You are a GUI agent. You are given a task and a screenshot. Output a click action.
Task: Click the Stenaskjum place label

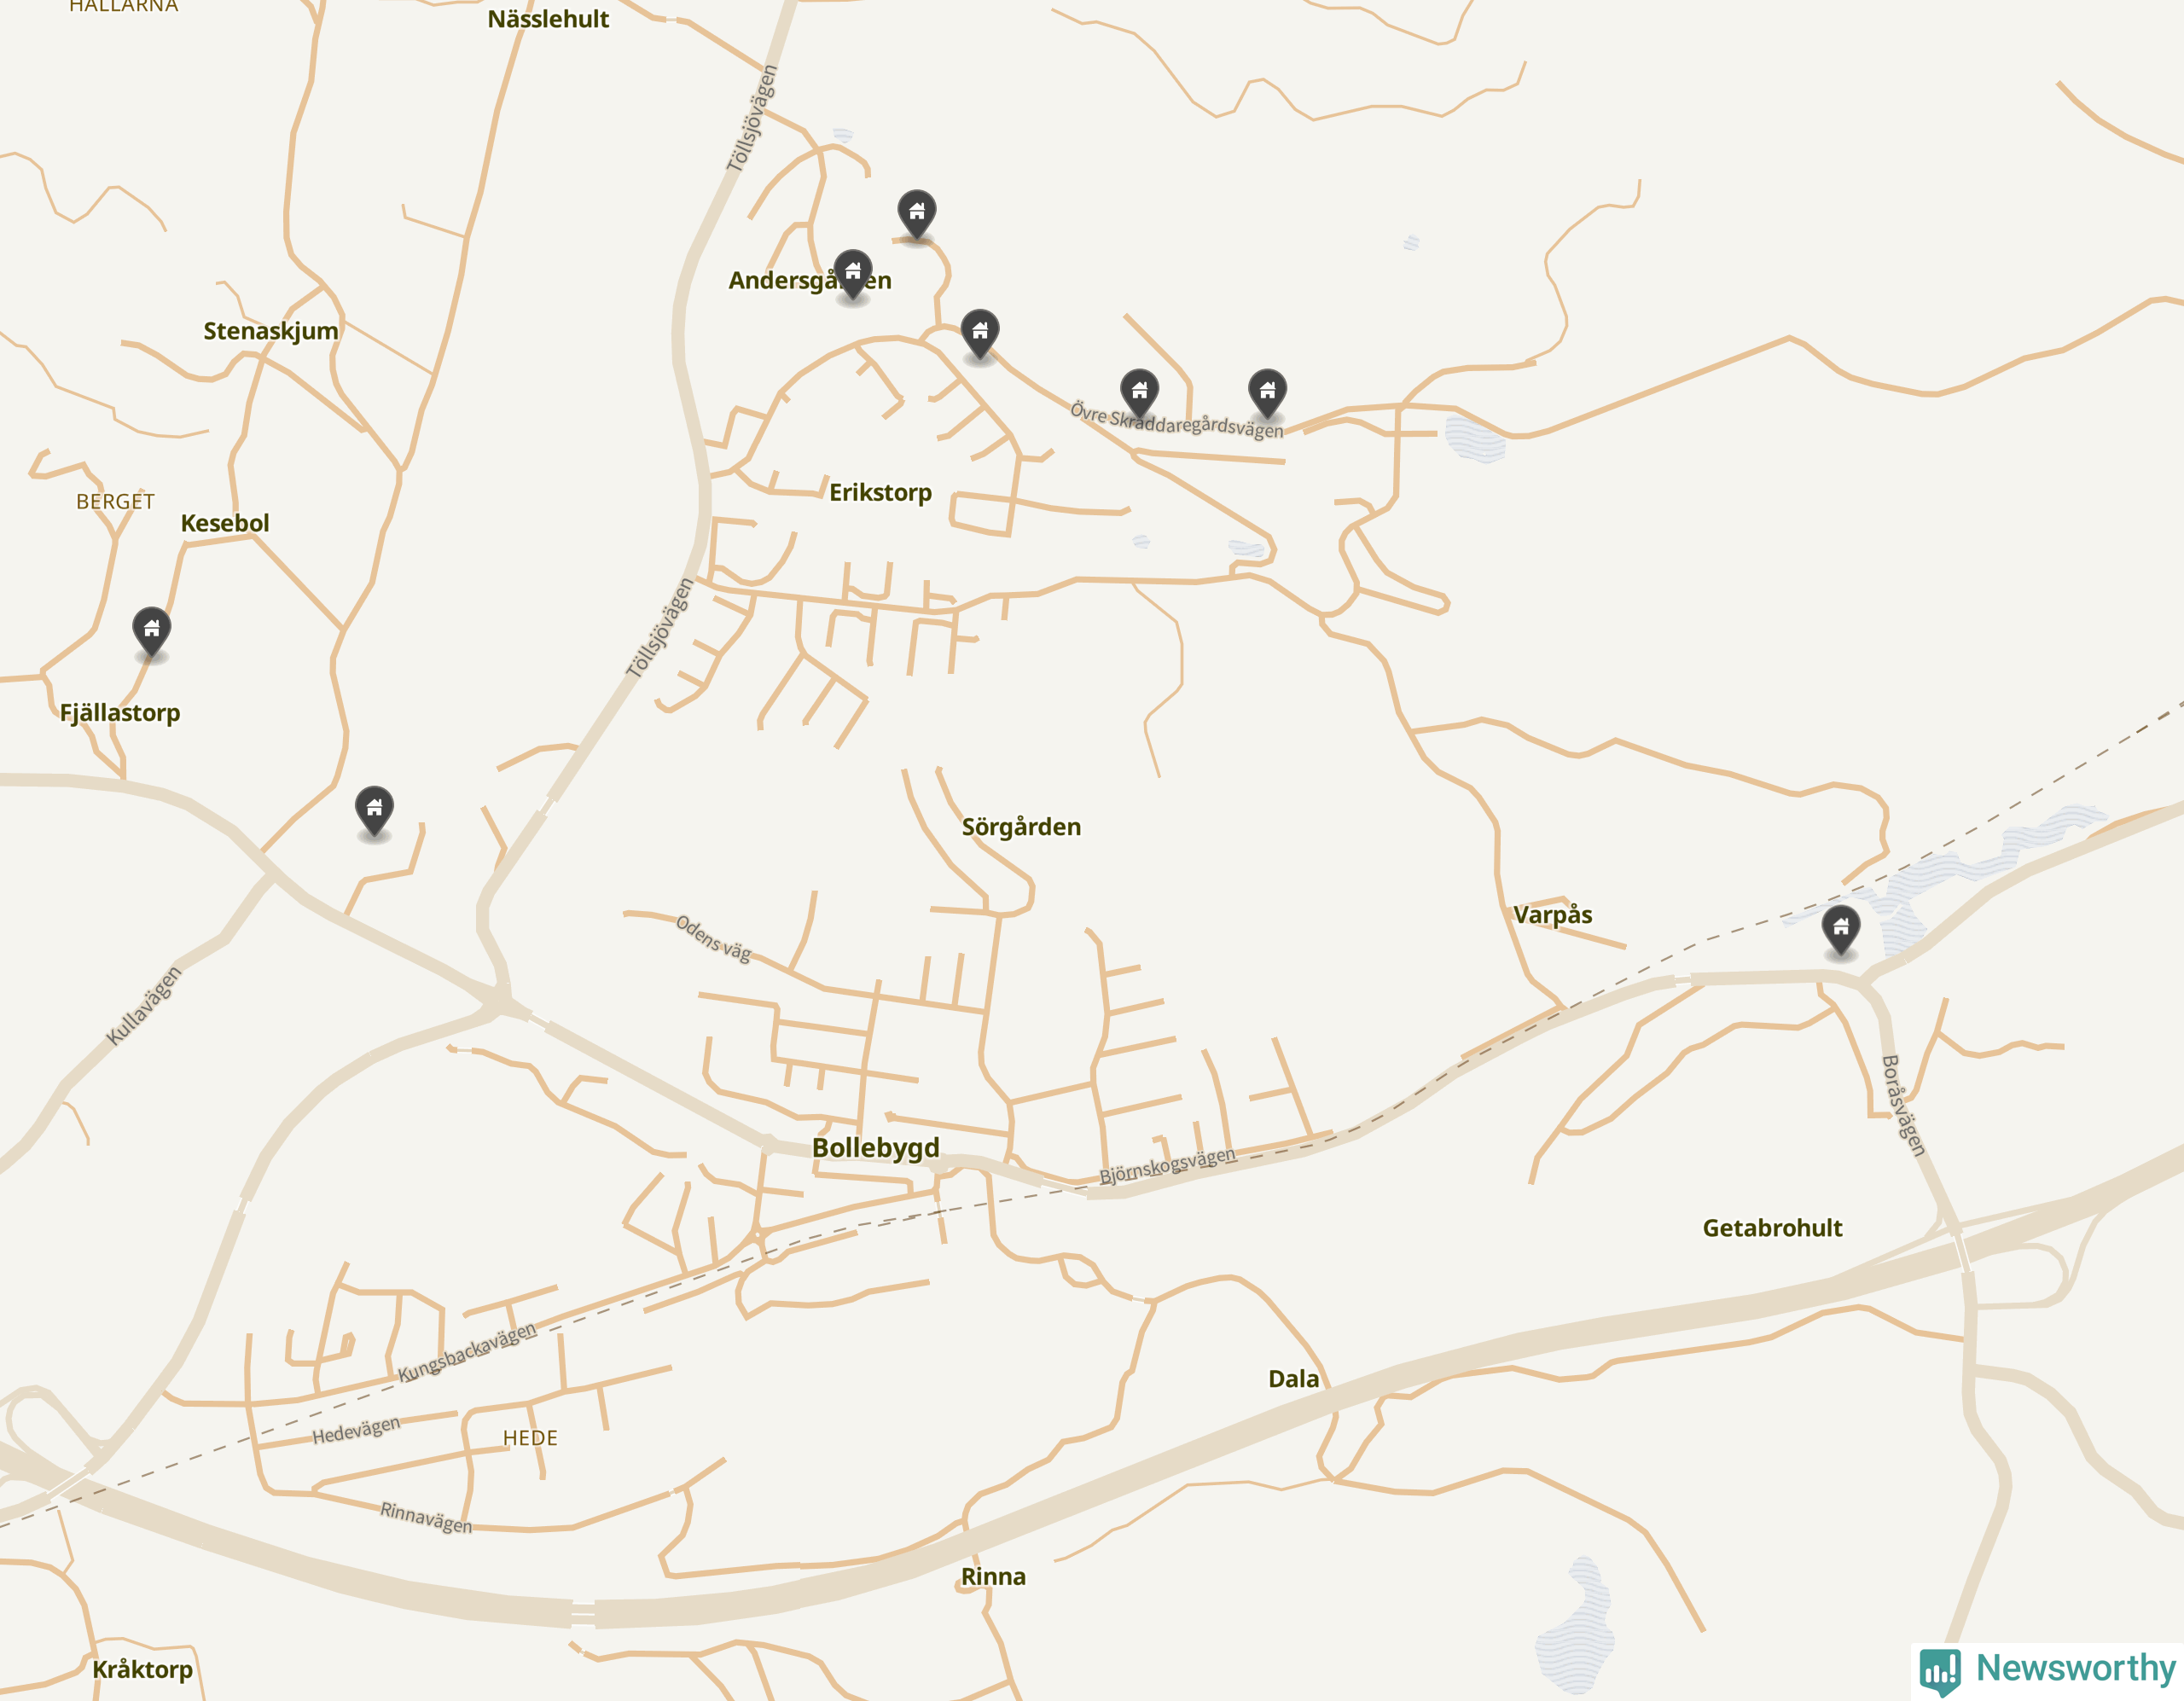[x=270, y=331]
